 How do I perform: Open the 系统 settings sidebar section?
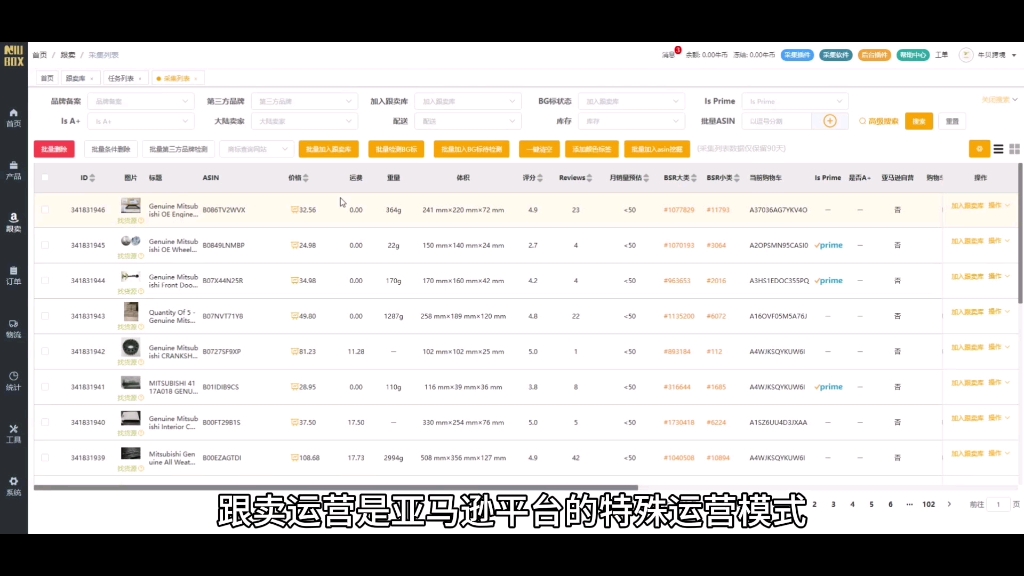coord(13,487)
